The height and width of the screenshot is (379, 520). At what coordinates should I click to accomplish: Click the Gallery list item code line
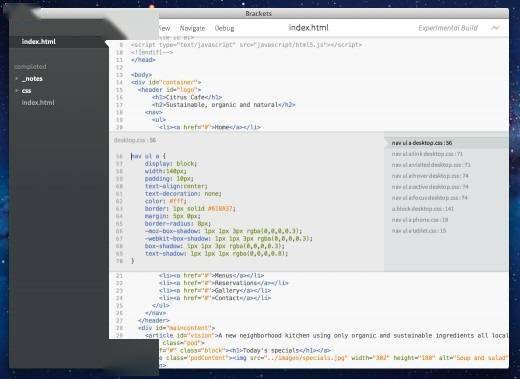tap(215, 291)
